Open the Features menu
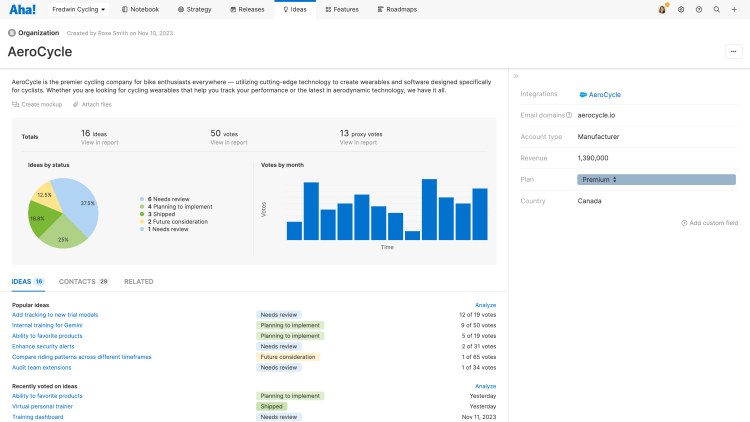This screenshot has width=750, height=422. (x=342, y=10)
